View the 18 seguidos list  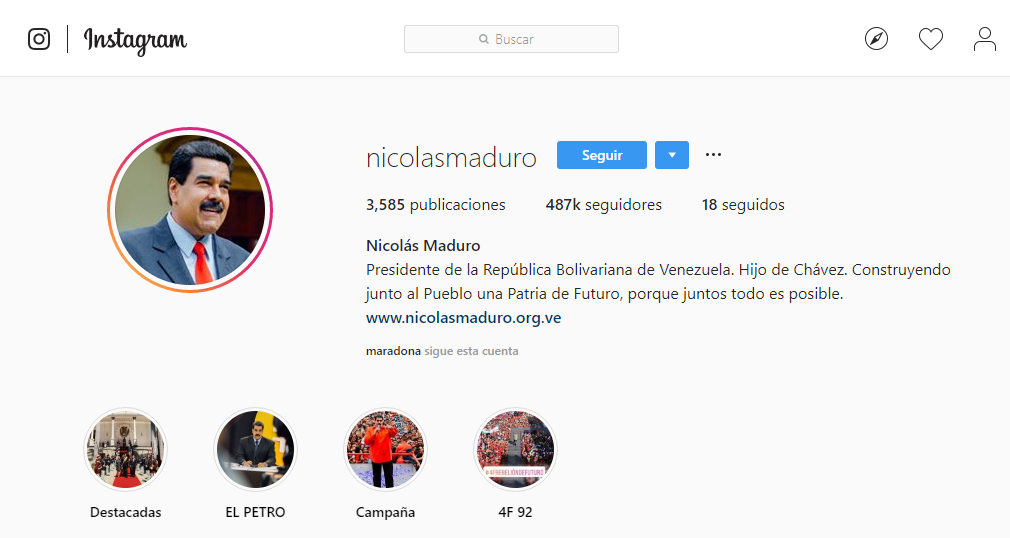coord(743,205)
